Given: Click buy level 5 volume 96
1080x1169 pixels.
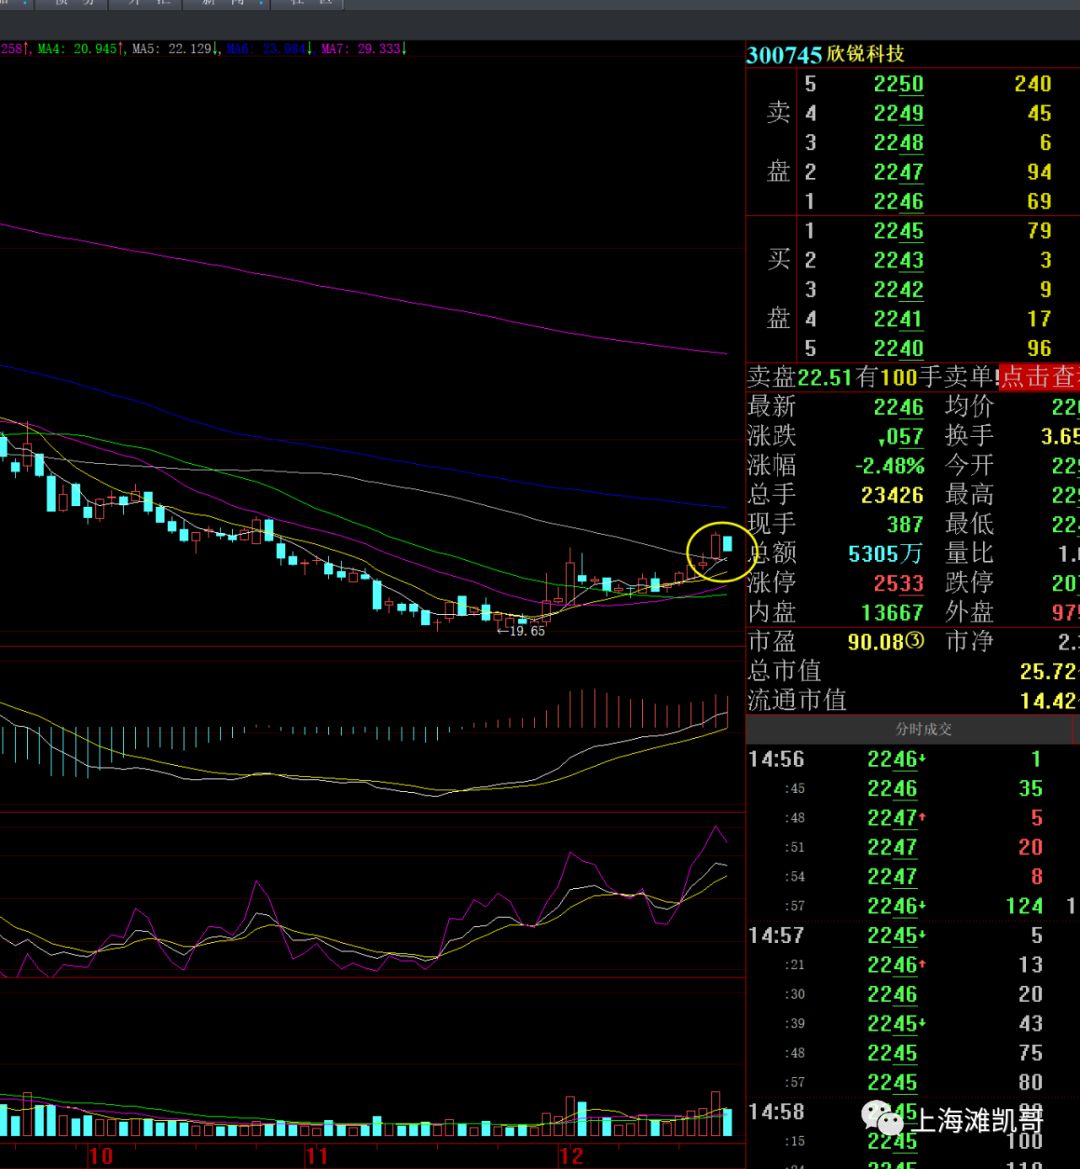Looking at the screenshot, I should click(1039, 348).
